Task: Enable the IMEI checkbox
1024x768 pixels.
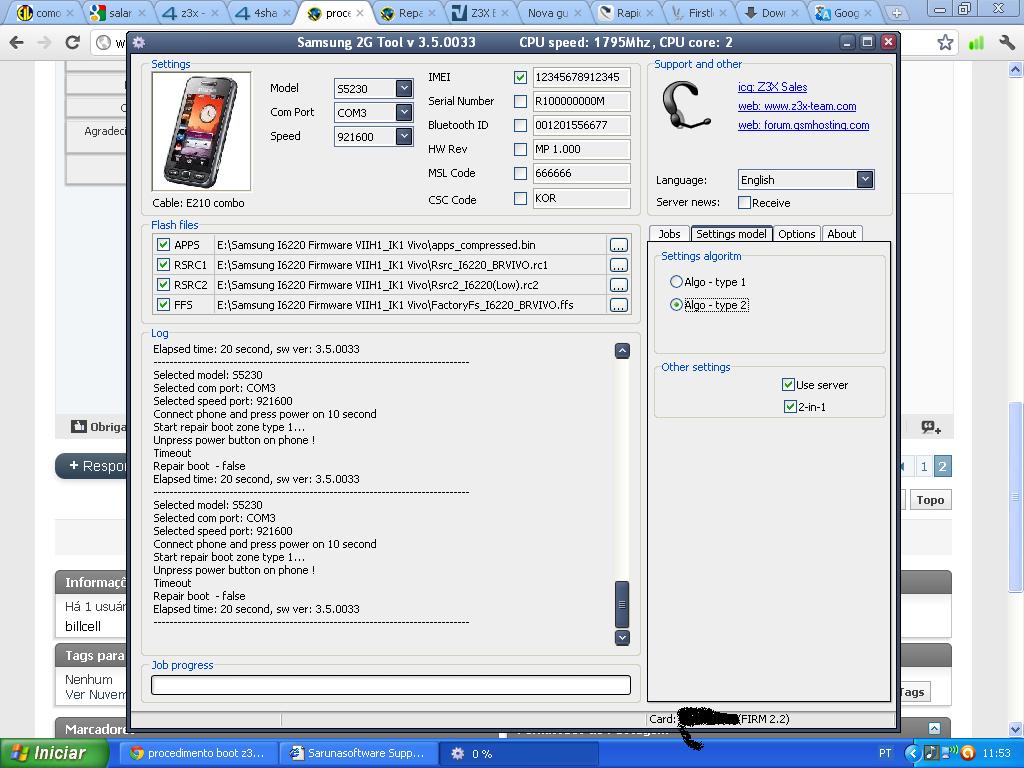Action: coord(520,77)
